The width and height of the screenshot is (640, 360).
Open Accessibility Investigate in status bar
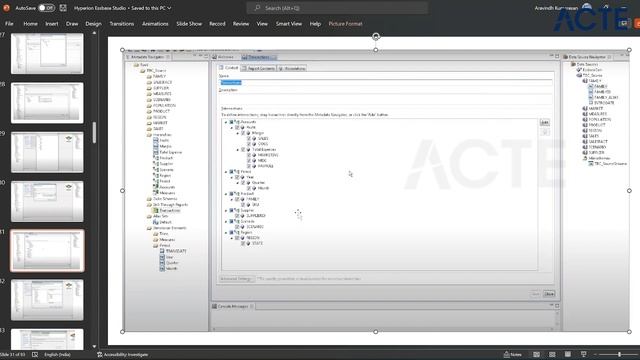(x=123, y=355)
